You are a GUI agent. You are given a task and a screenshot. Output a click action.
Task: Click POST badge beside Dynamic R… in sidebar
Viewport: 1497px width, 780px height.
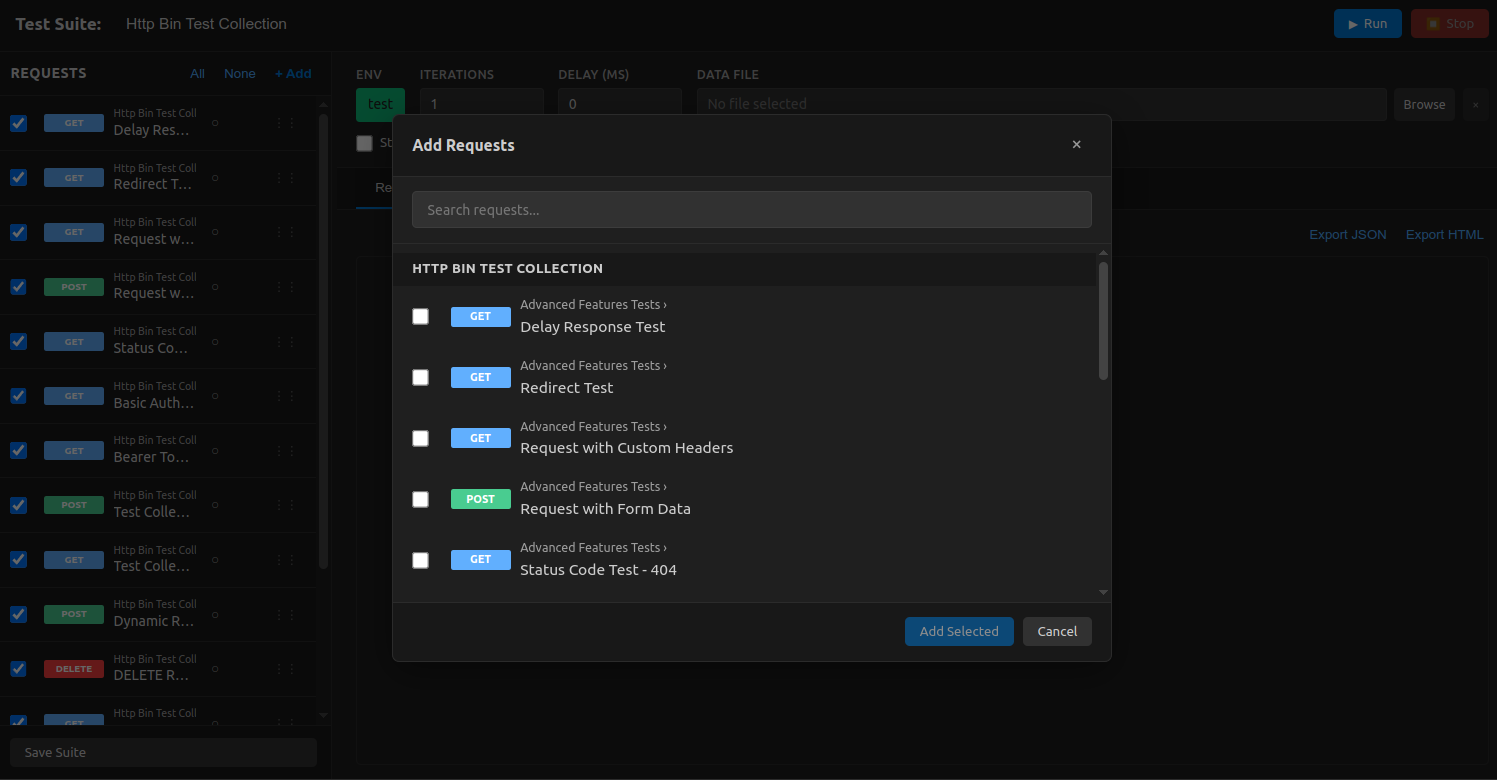pos(74,614)
